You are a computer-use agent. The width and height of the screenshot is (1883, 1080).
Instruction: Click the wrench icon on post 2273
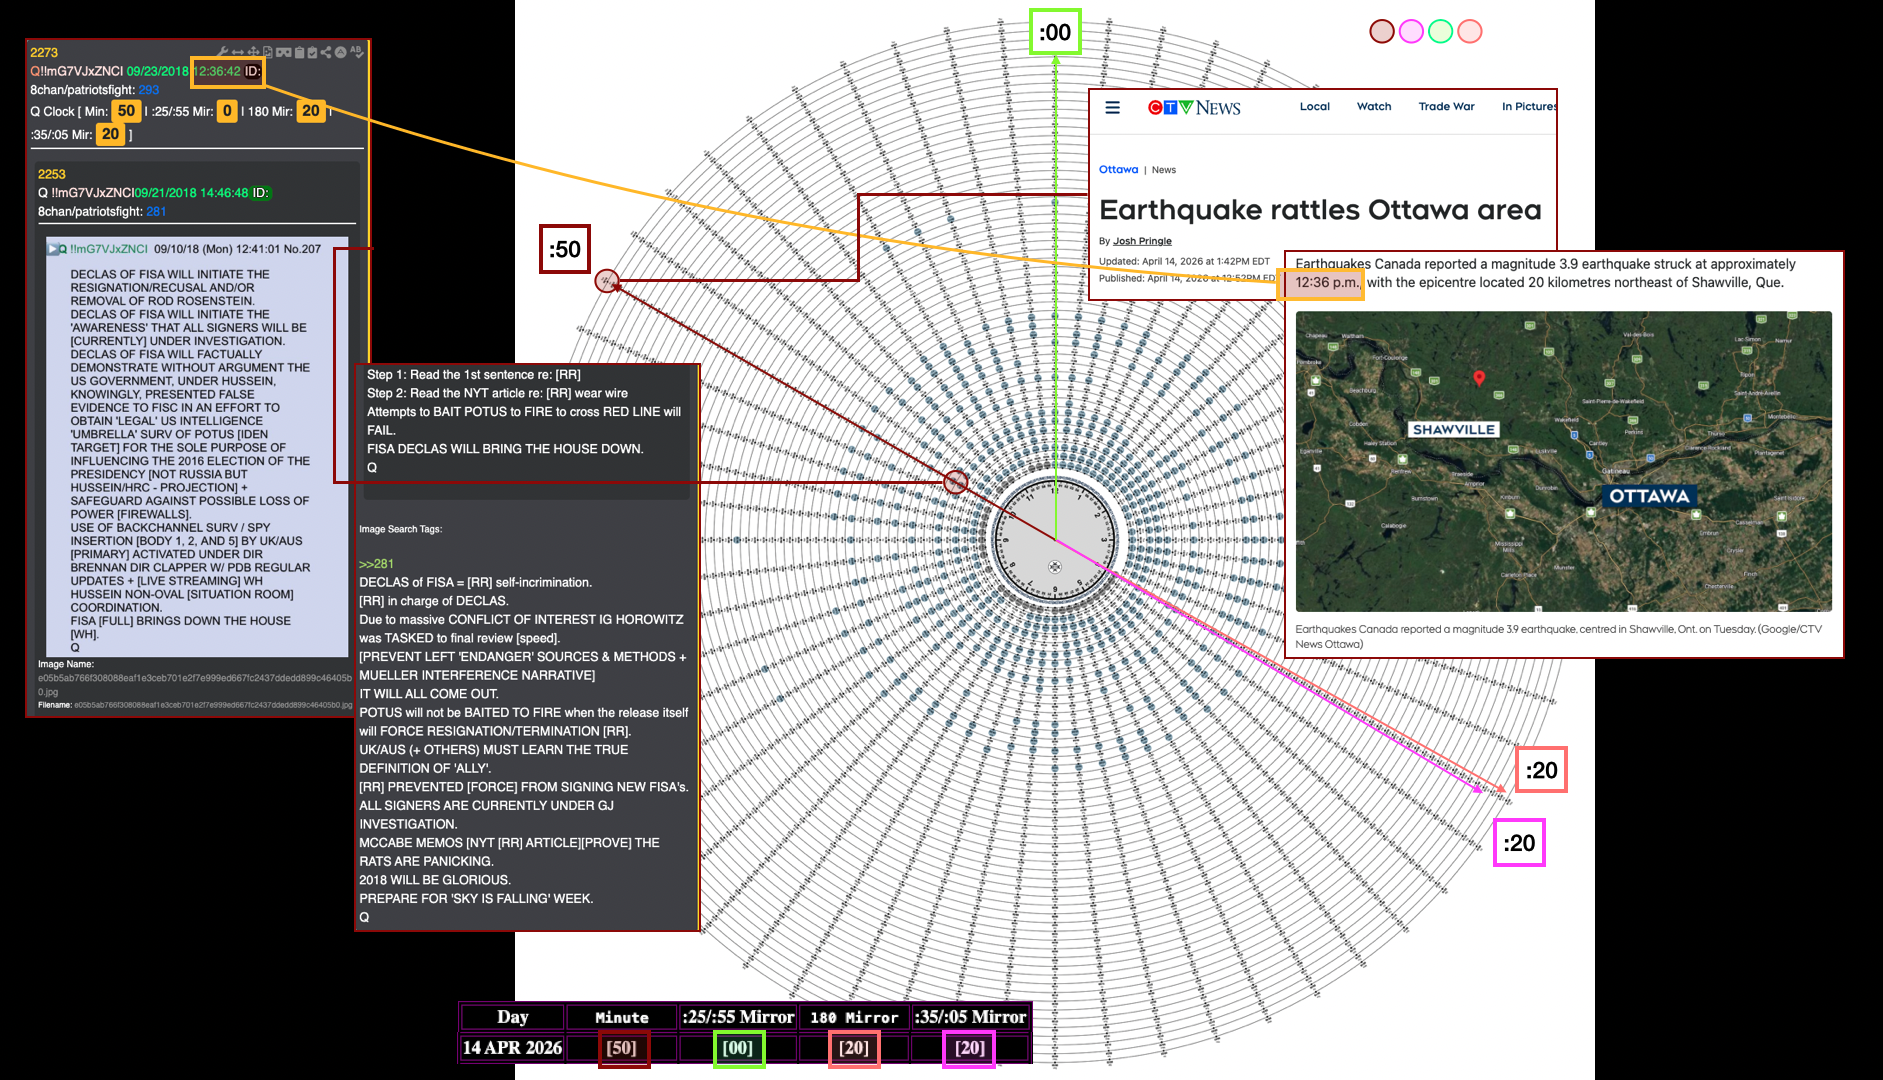tap(223, 51)
